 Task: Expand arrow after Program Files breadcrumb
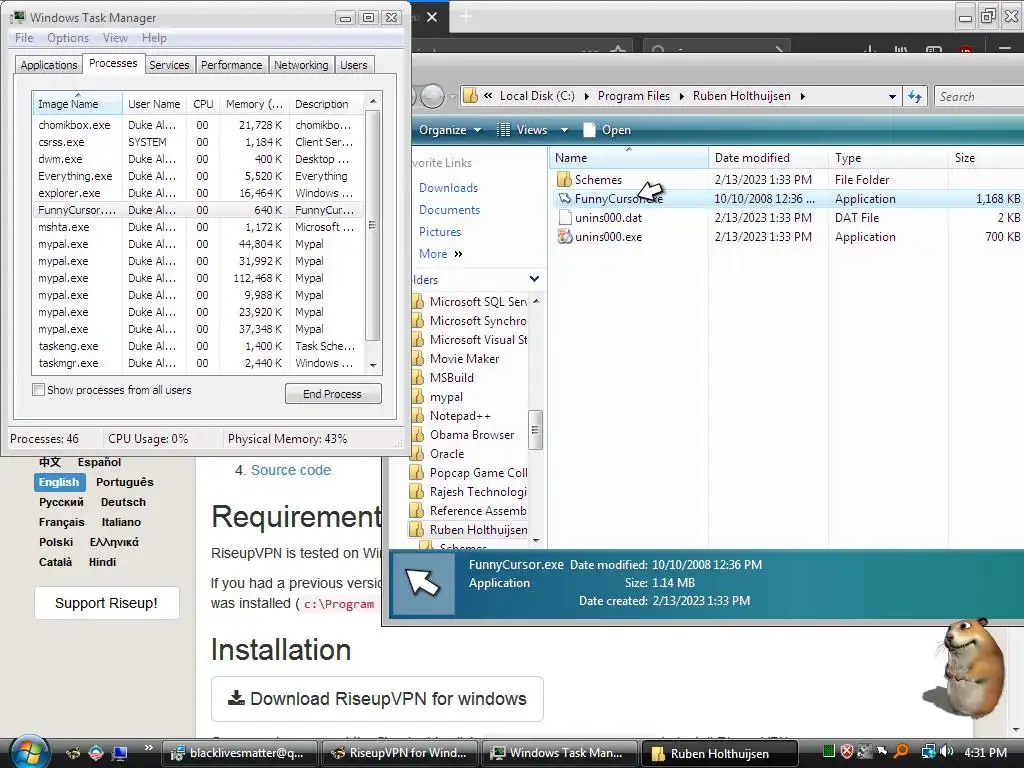coord(681,97)
